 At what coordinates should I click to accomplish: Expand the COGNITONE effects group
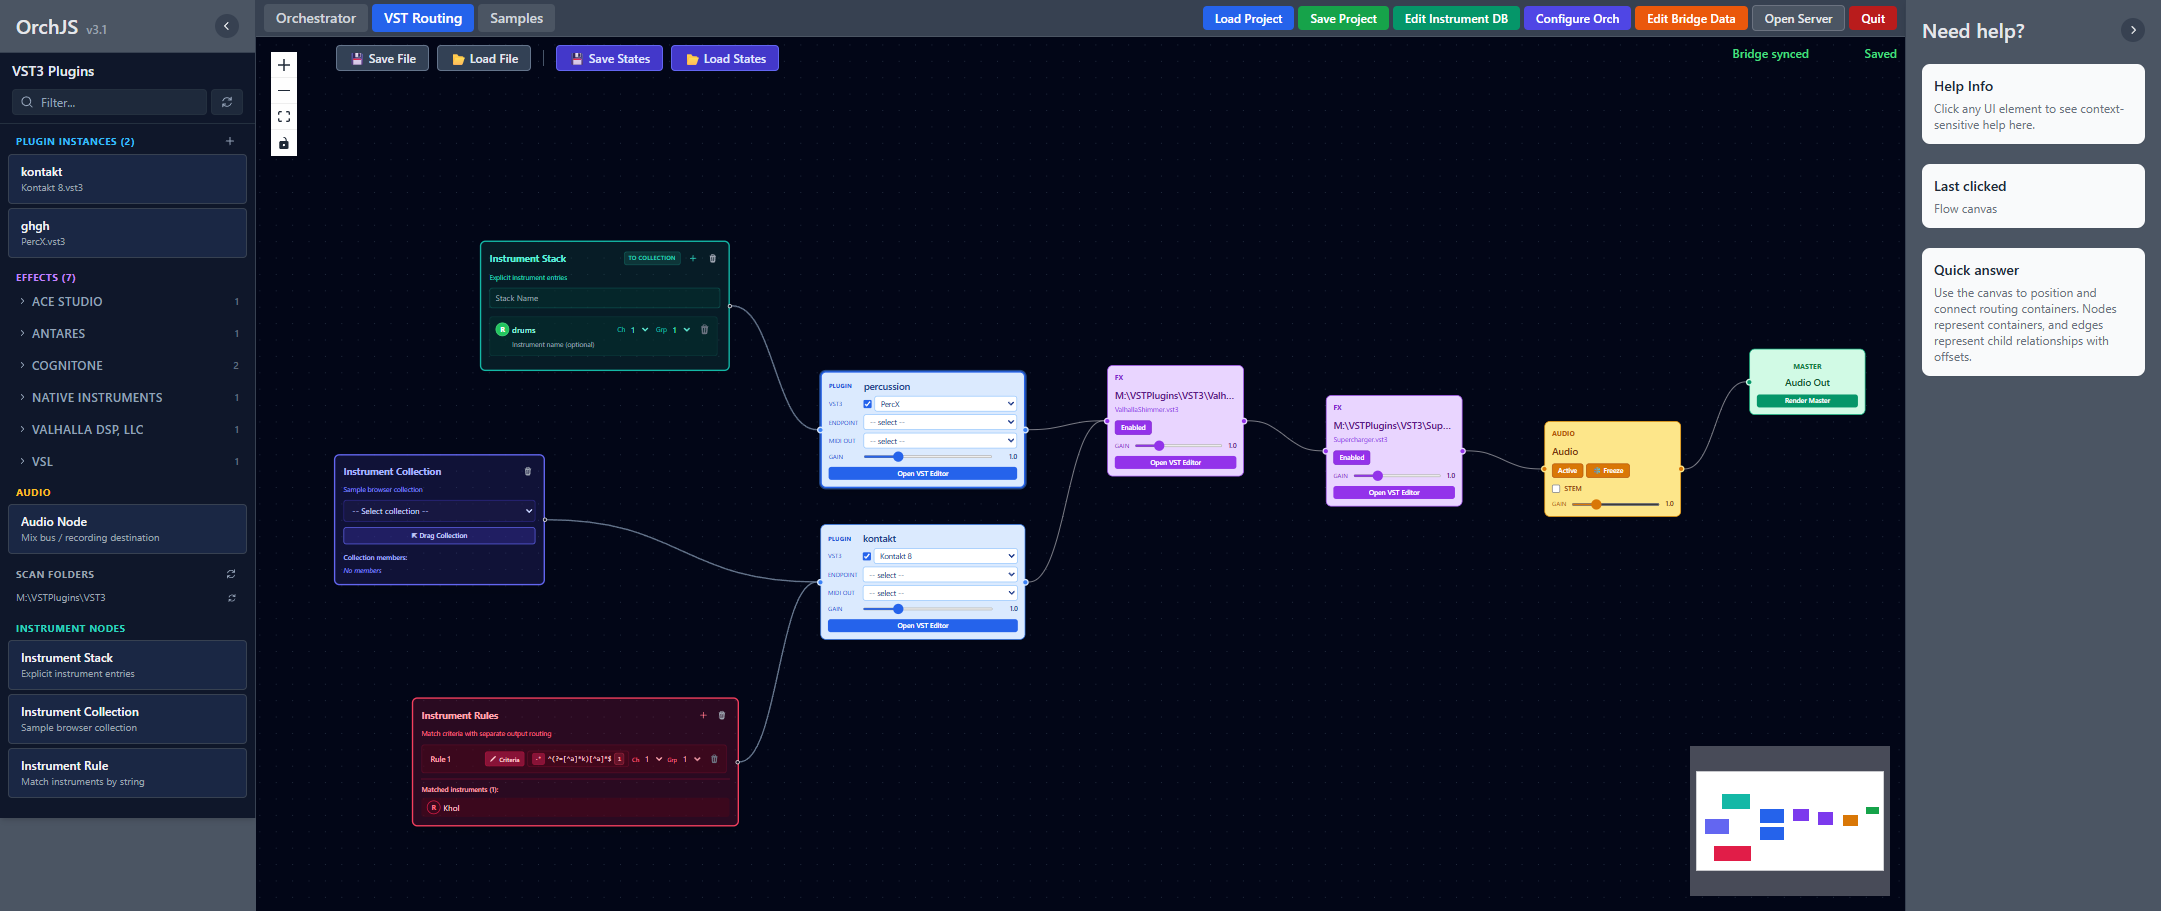[128, 365]
